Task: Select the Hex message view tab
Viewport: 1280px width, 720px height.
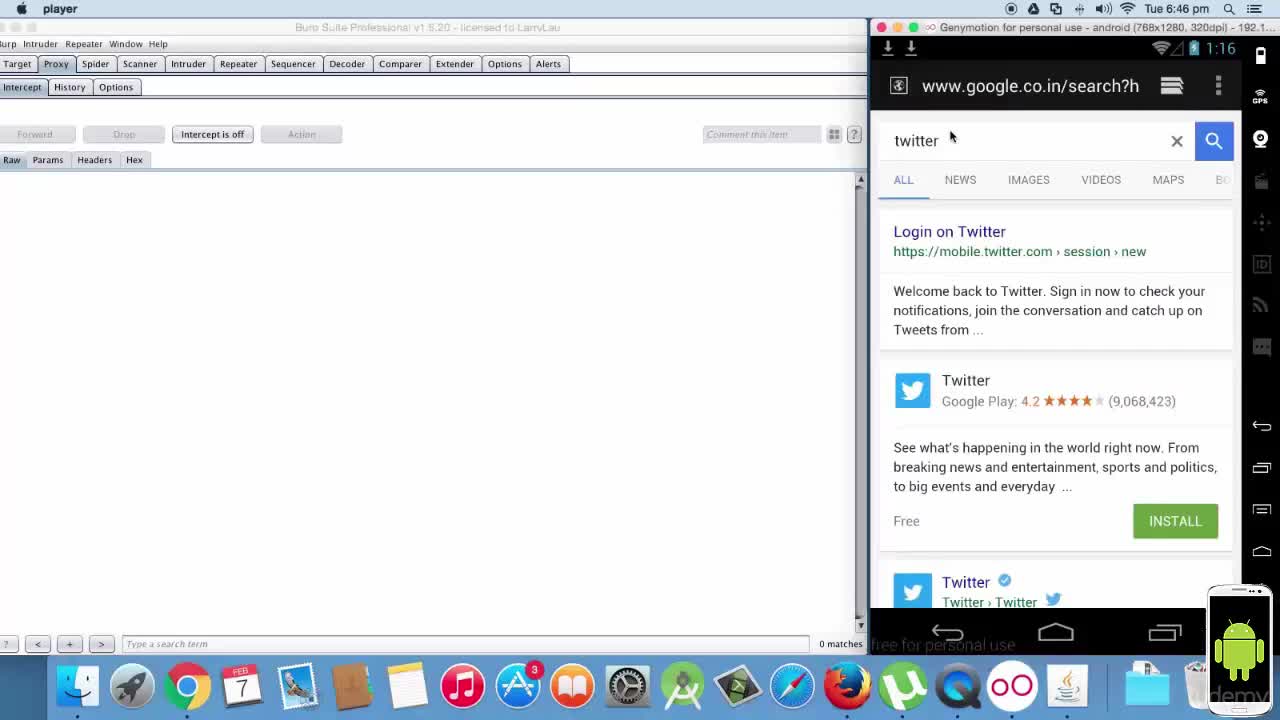Action: tap(134, 160)
